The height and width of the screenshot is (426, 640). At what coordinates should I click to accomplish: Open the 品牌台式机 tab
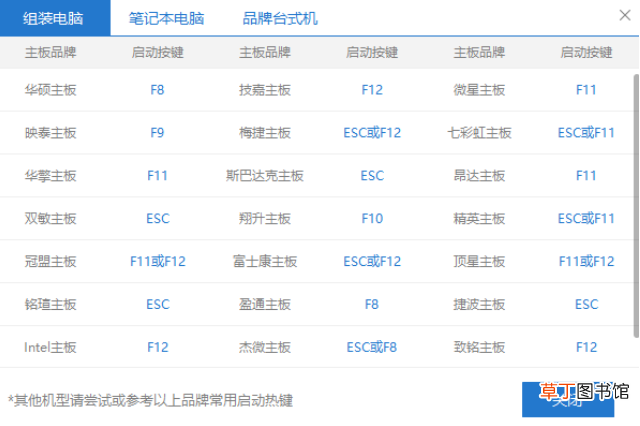(x=280, y=18)
